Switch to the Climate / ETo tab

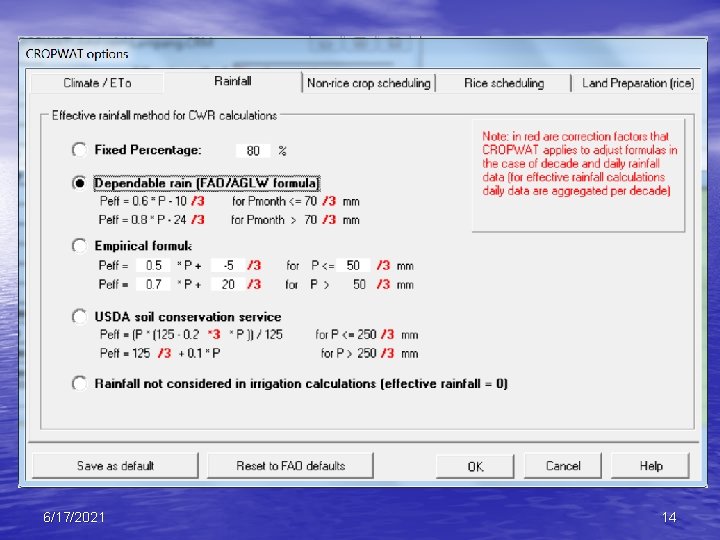point(97,83)
